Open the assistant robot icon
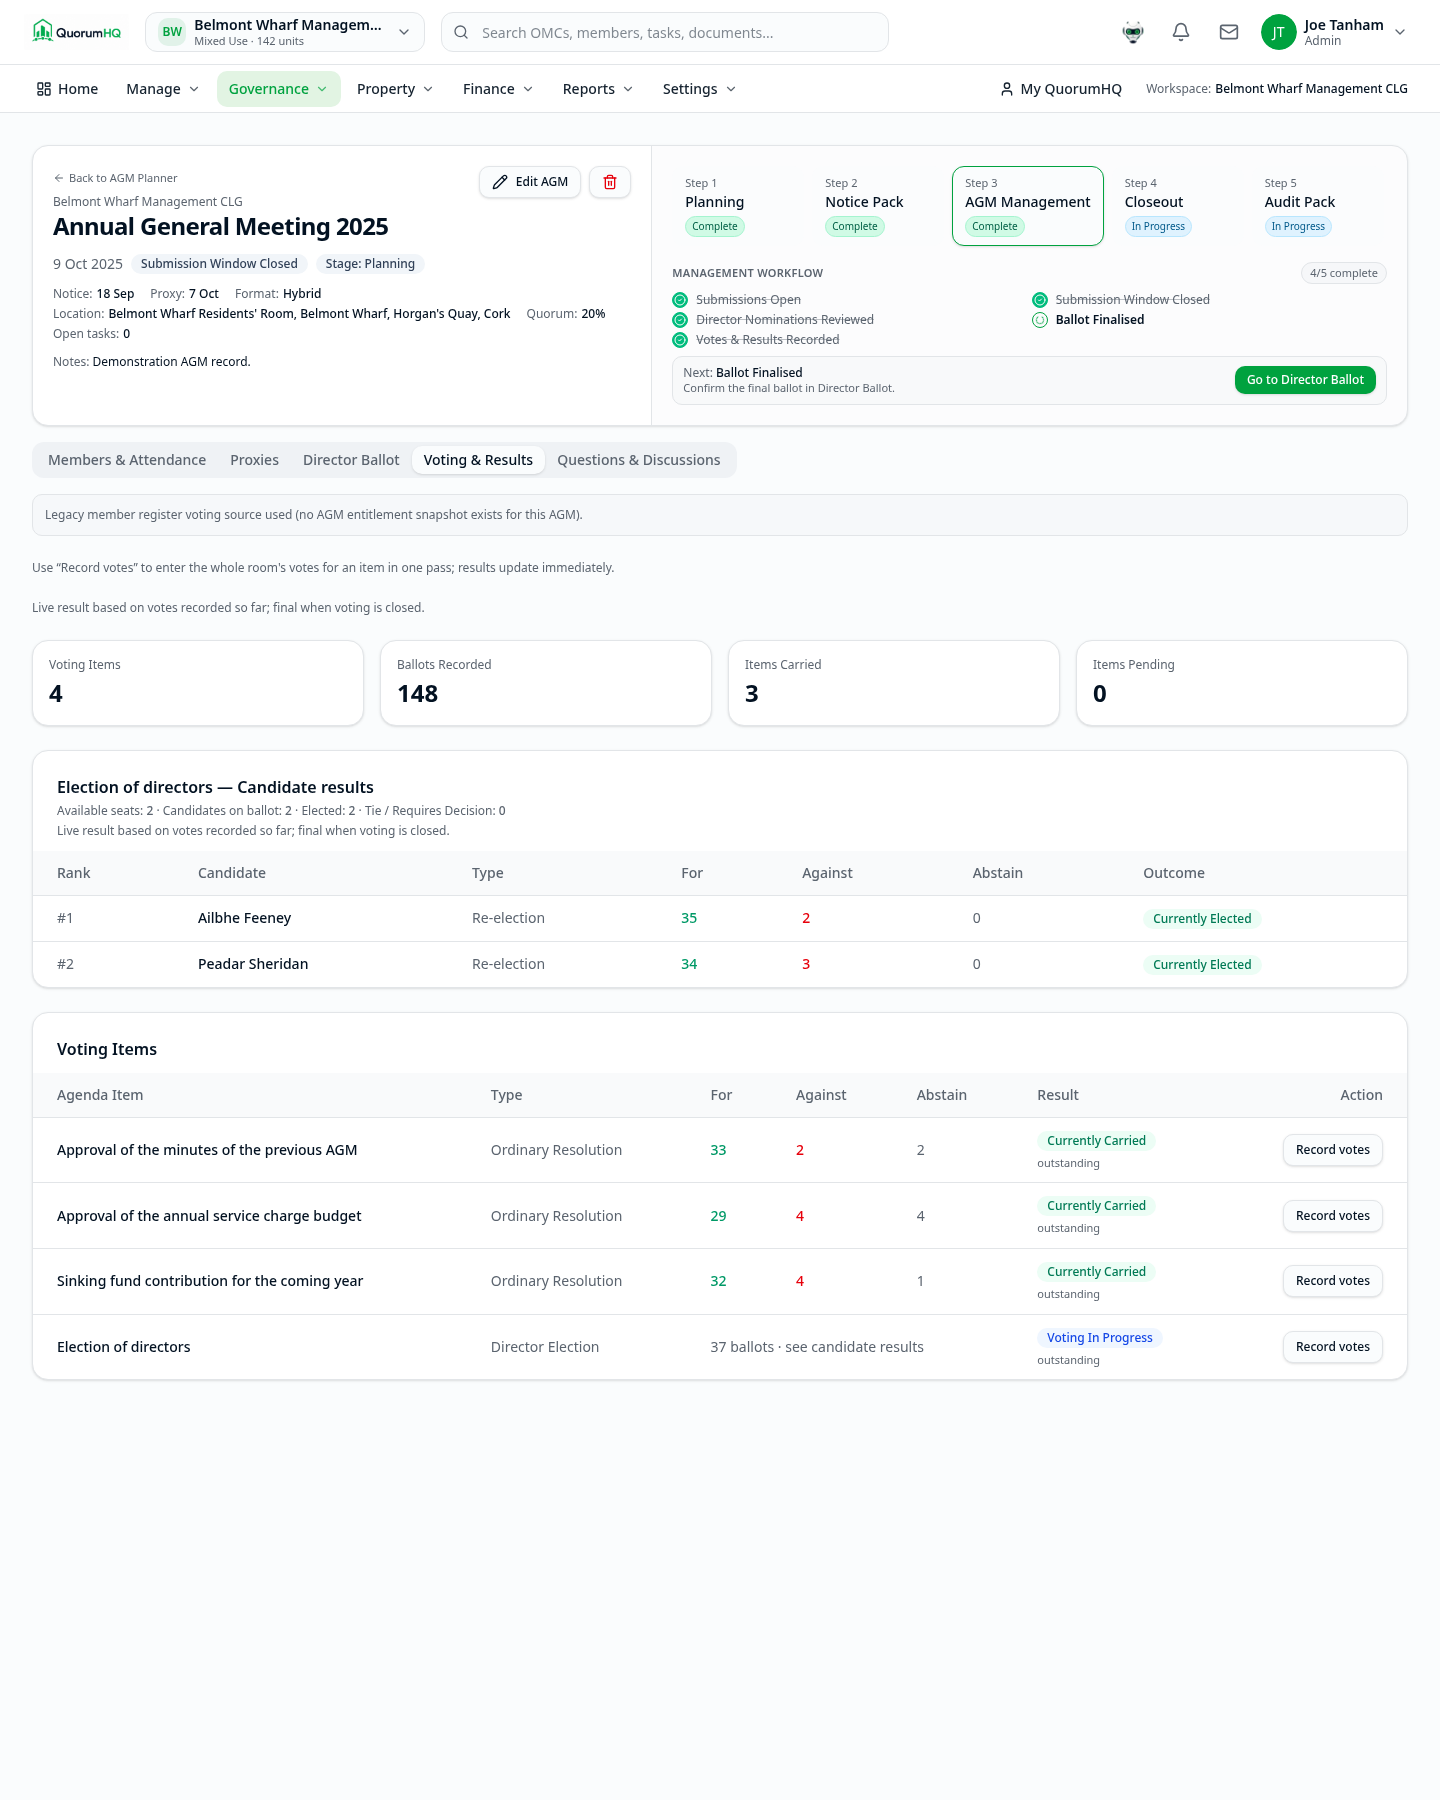The height and width of the screenshot is (1800, 1440). pyautogui.click(x=1133, y=32)
